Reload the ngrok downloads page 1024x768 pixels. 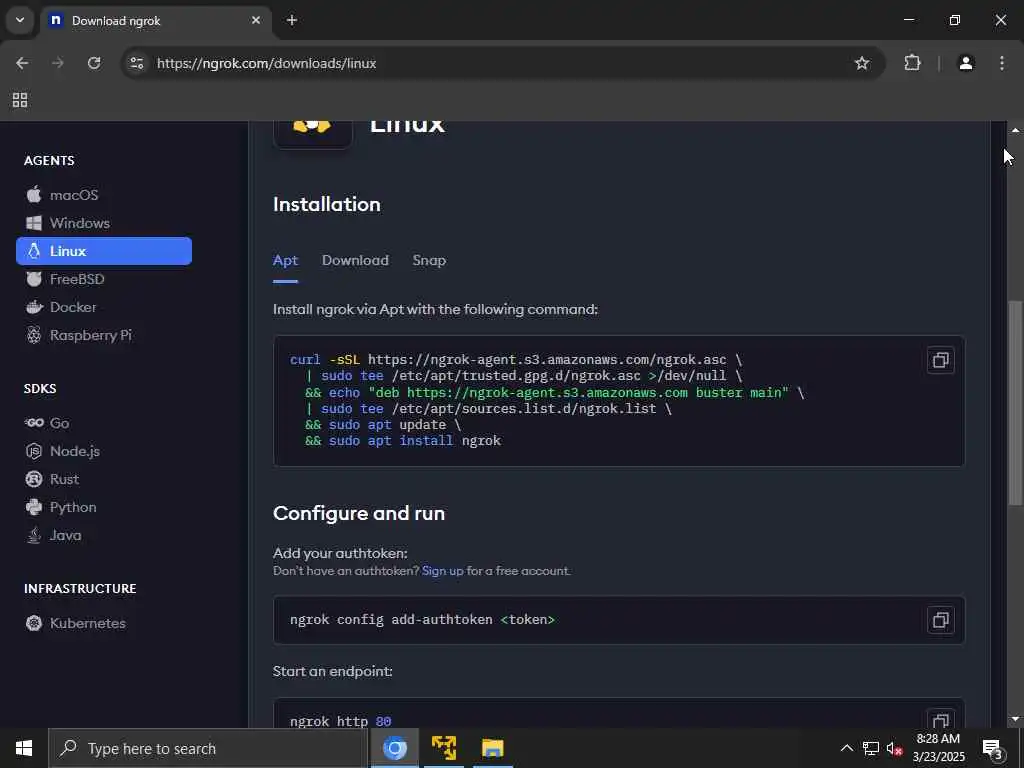(94, 63)
